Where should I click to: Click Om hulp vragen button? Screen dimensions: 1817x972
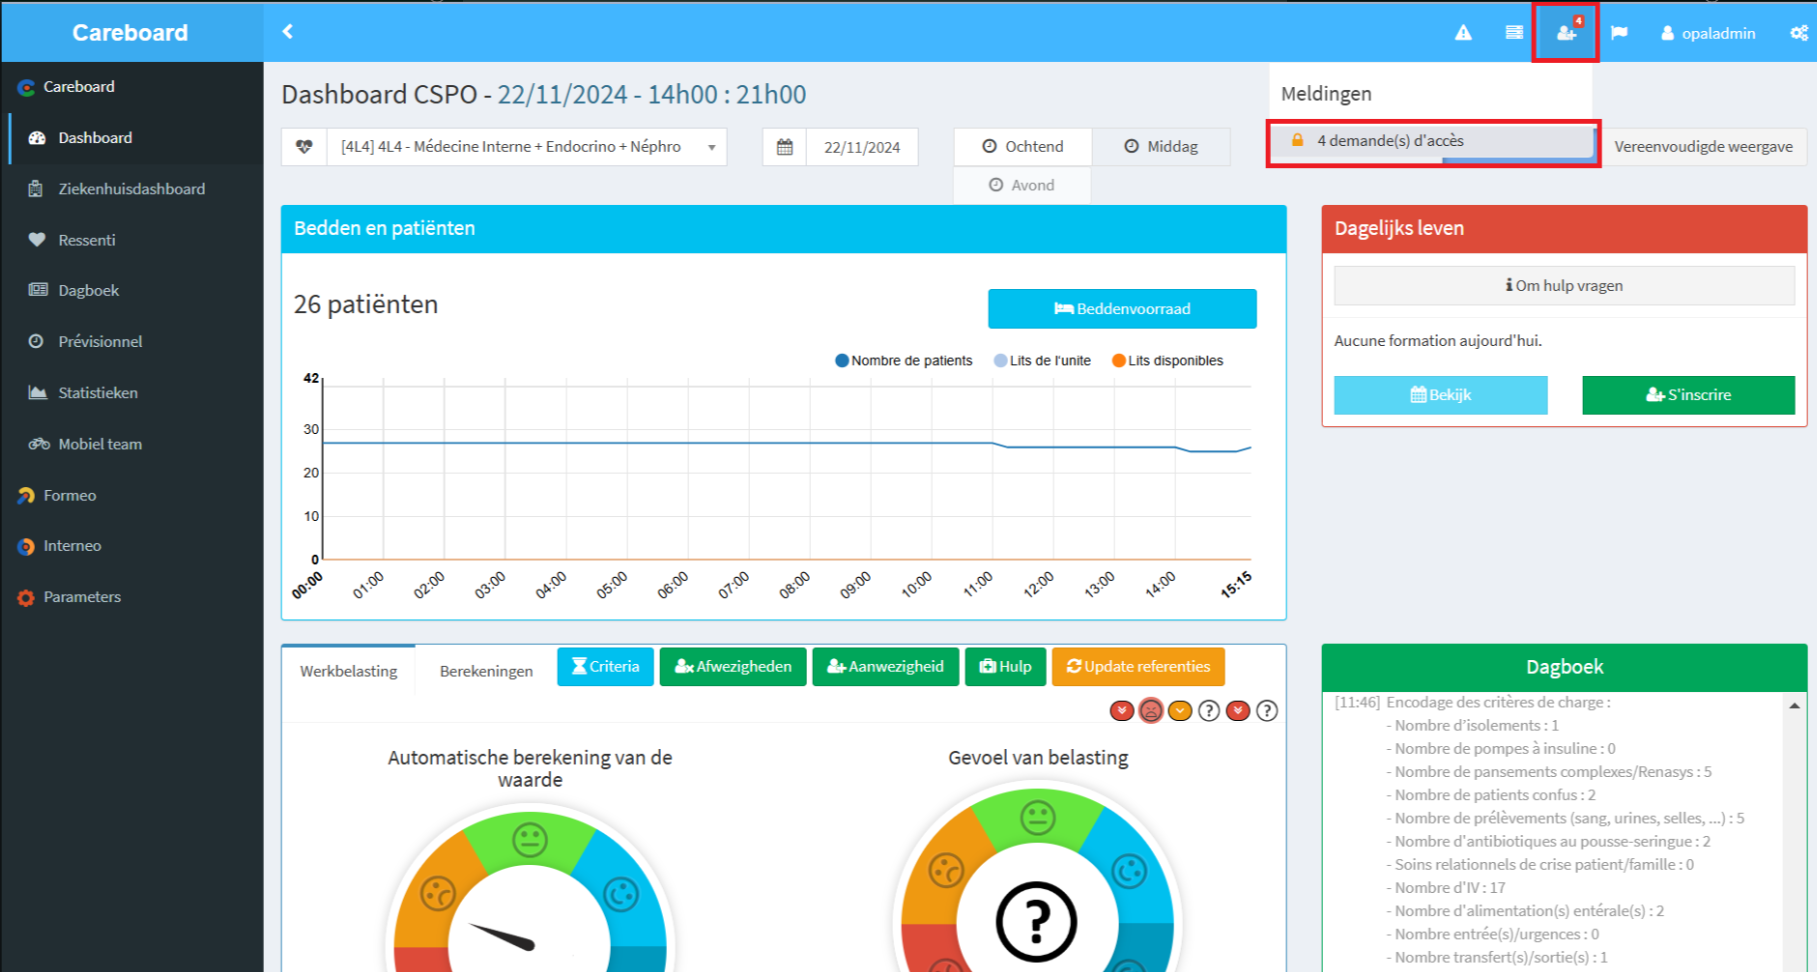1564,286
